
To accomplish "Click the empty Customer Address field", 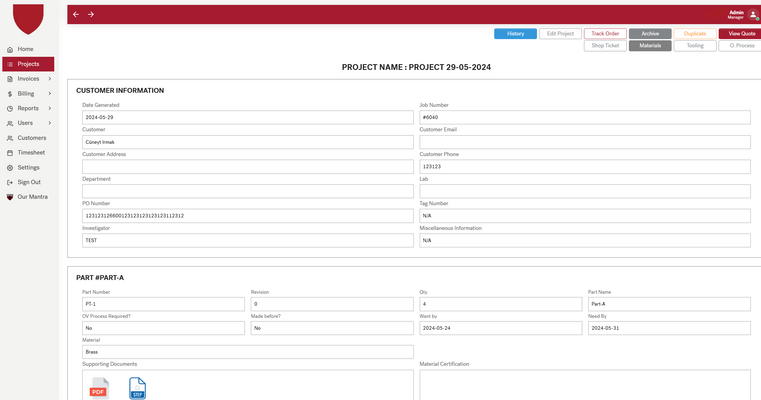I will [x=248, y=167].
